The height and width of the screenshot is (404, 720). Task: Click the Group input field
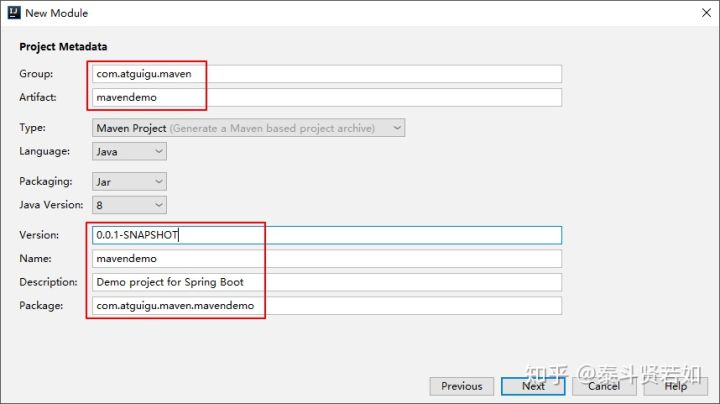[x=326, y=74]
